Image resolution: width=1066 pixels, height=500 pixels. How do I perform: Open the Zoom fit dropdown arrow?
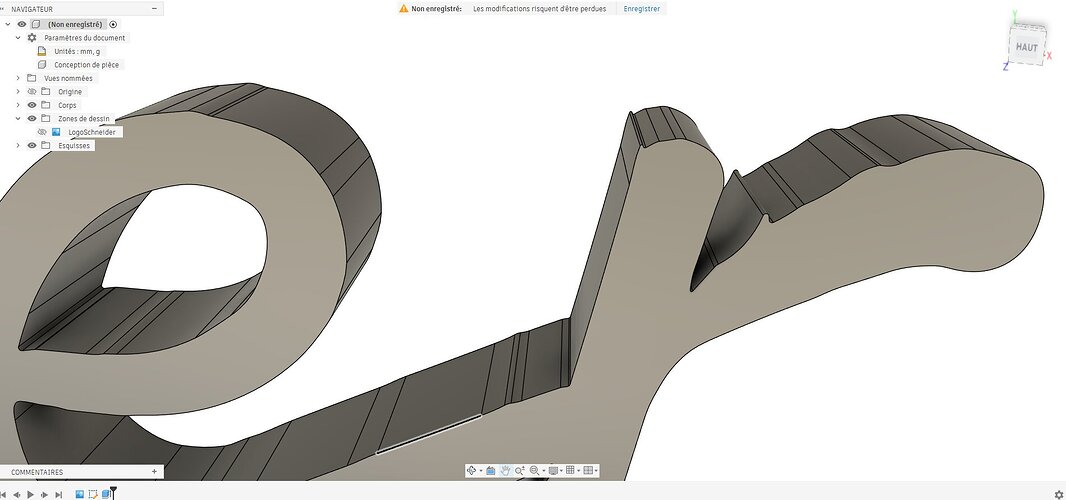click(544, 471)
